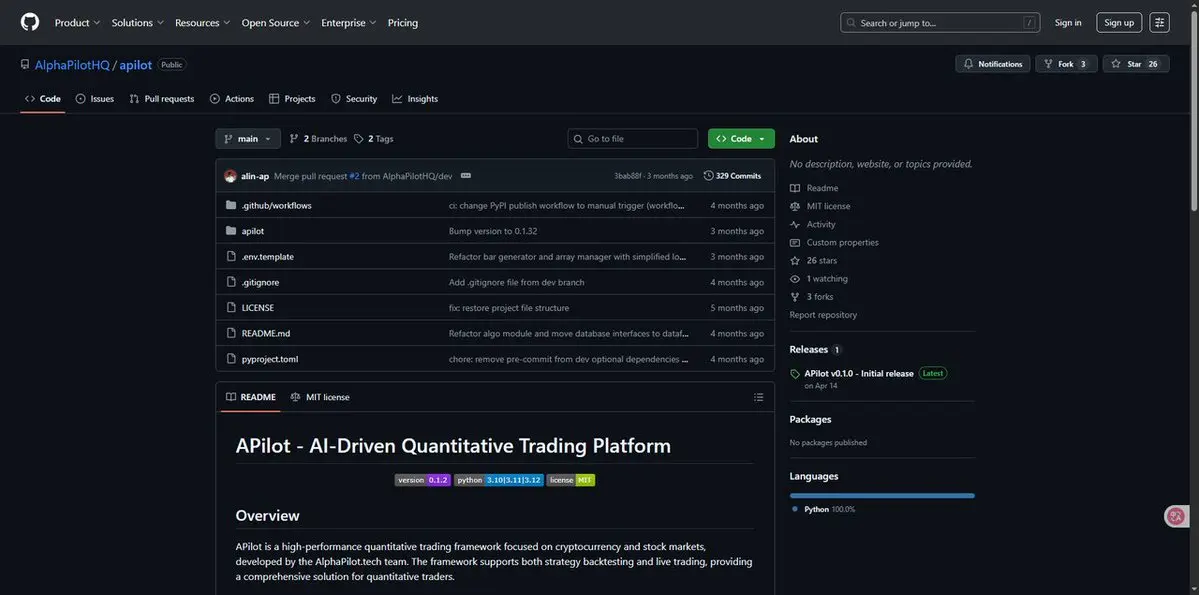The height and width of the screenshot is (595, 1199).
Task: Click the appearance settings icon in header
Action: coord(1159,22)
